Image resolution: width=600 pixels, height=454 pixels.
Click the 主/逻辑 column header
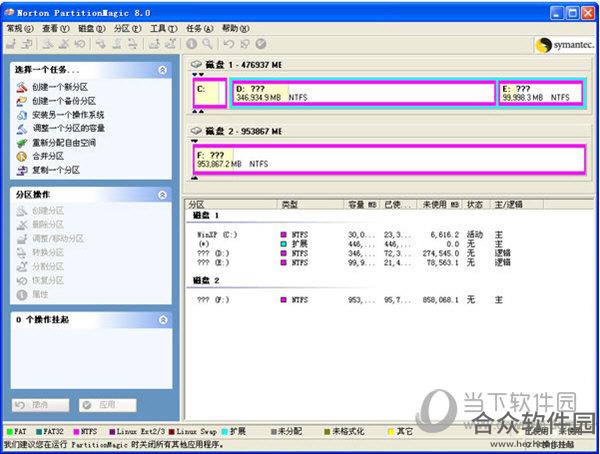click(x=517, y=204)
